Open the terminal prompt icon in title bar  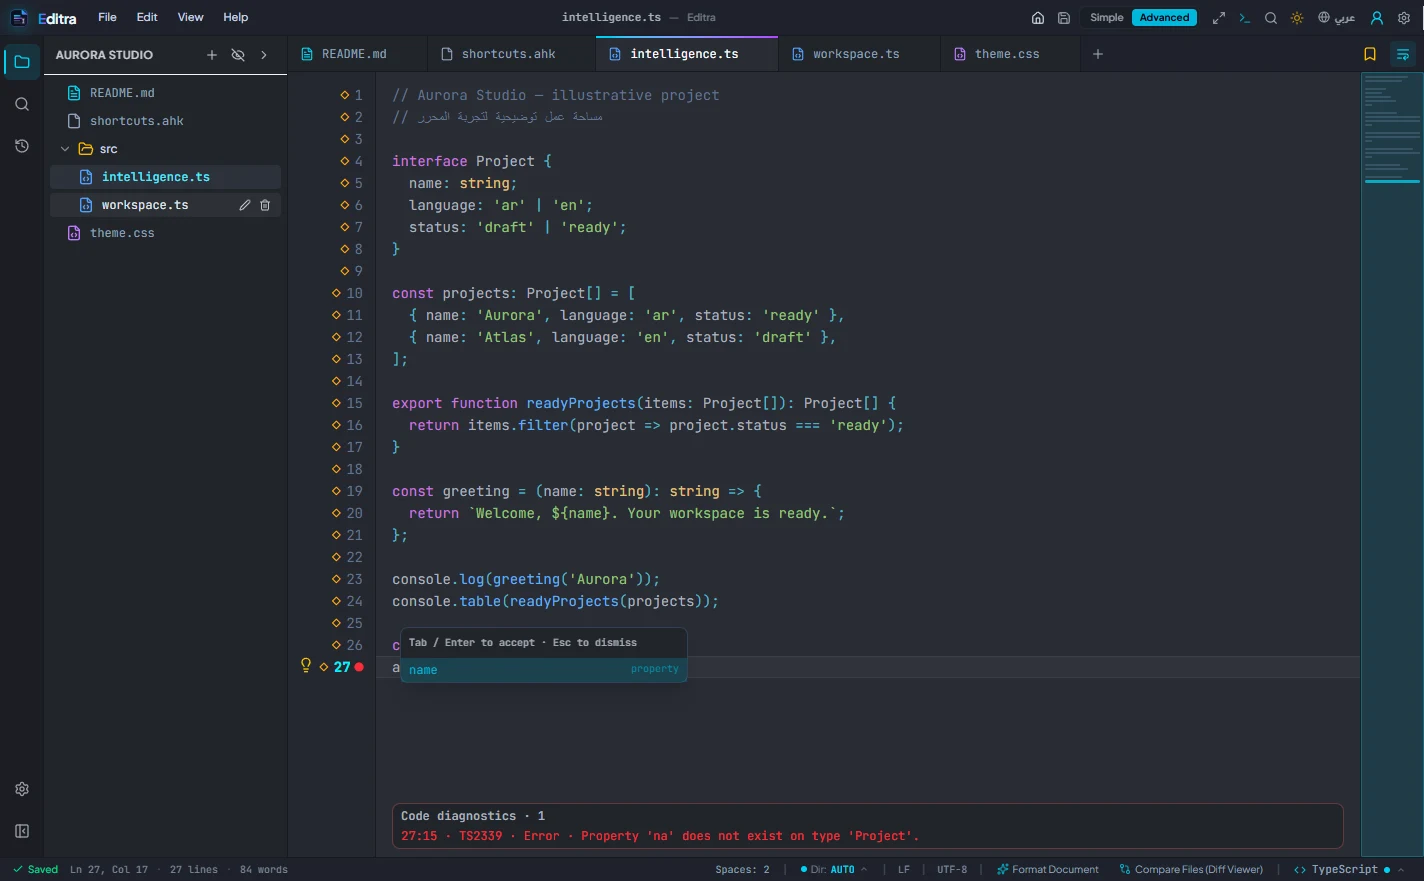click(1245, 18)
